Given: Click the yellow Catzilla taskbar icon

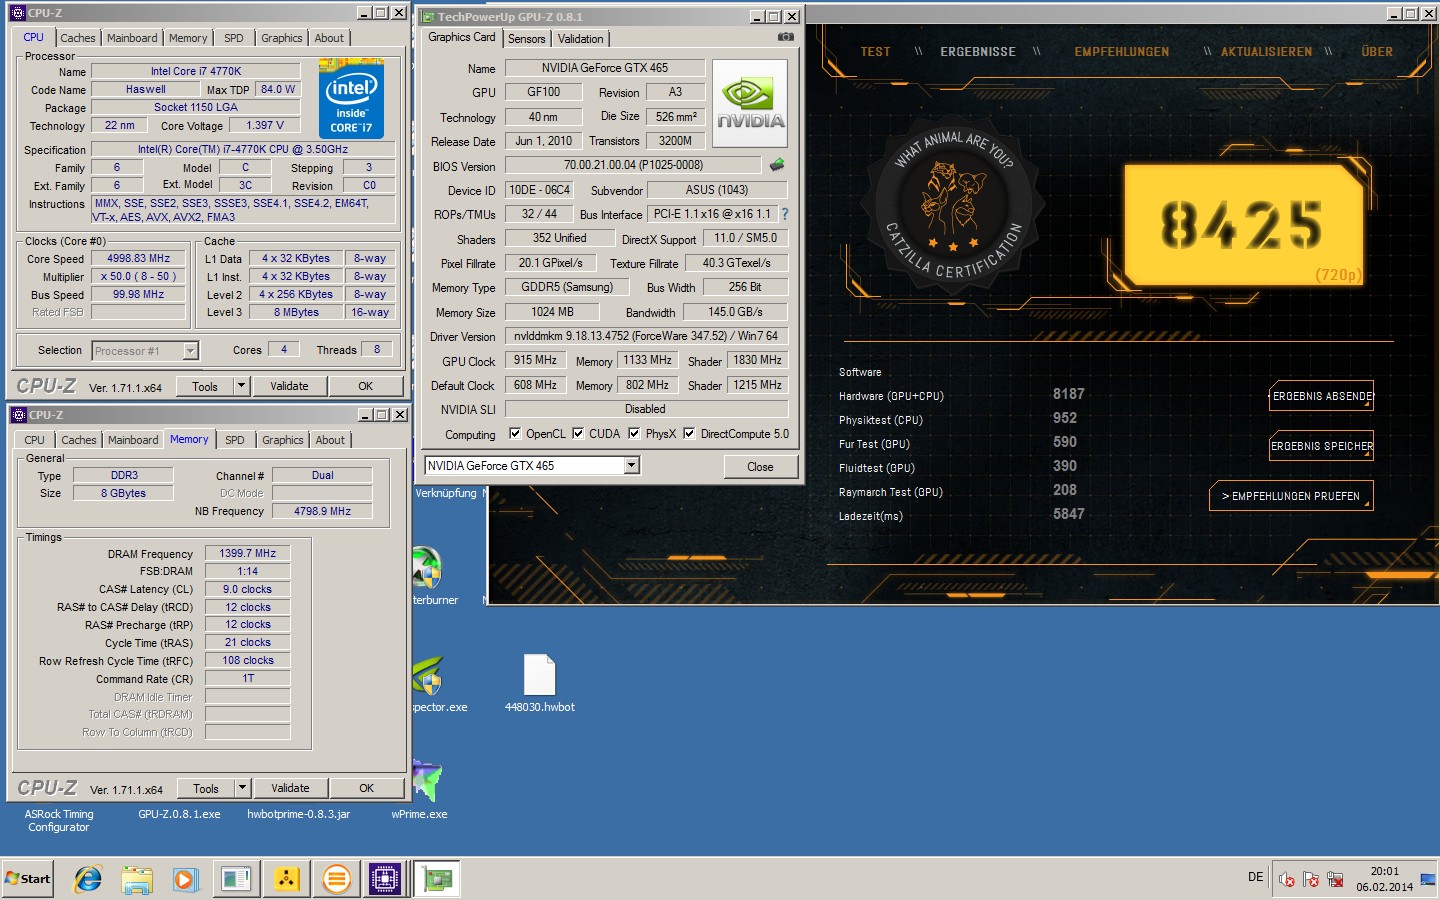Looking at the screenshot, I should click(x=287, y=879).
